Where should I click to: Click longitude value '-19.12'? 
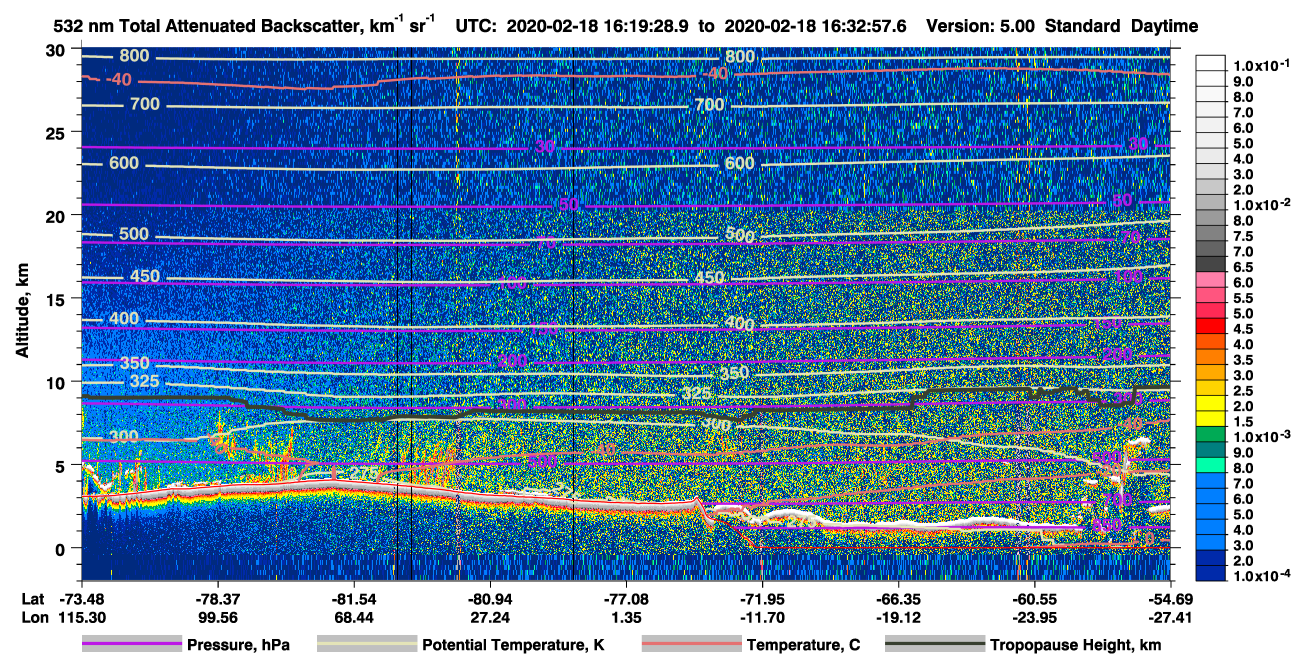coord(898,617)
